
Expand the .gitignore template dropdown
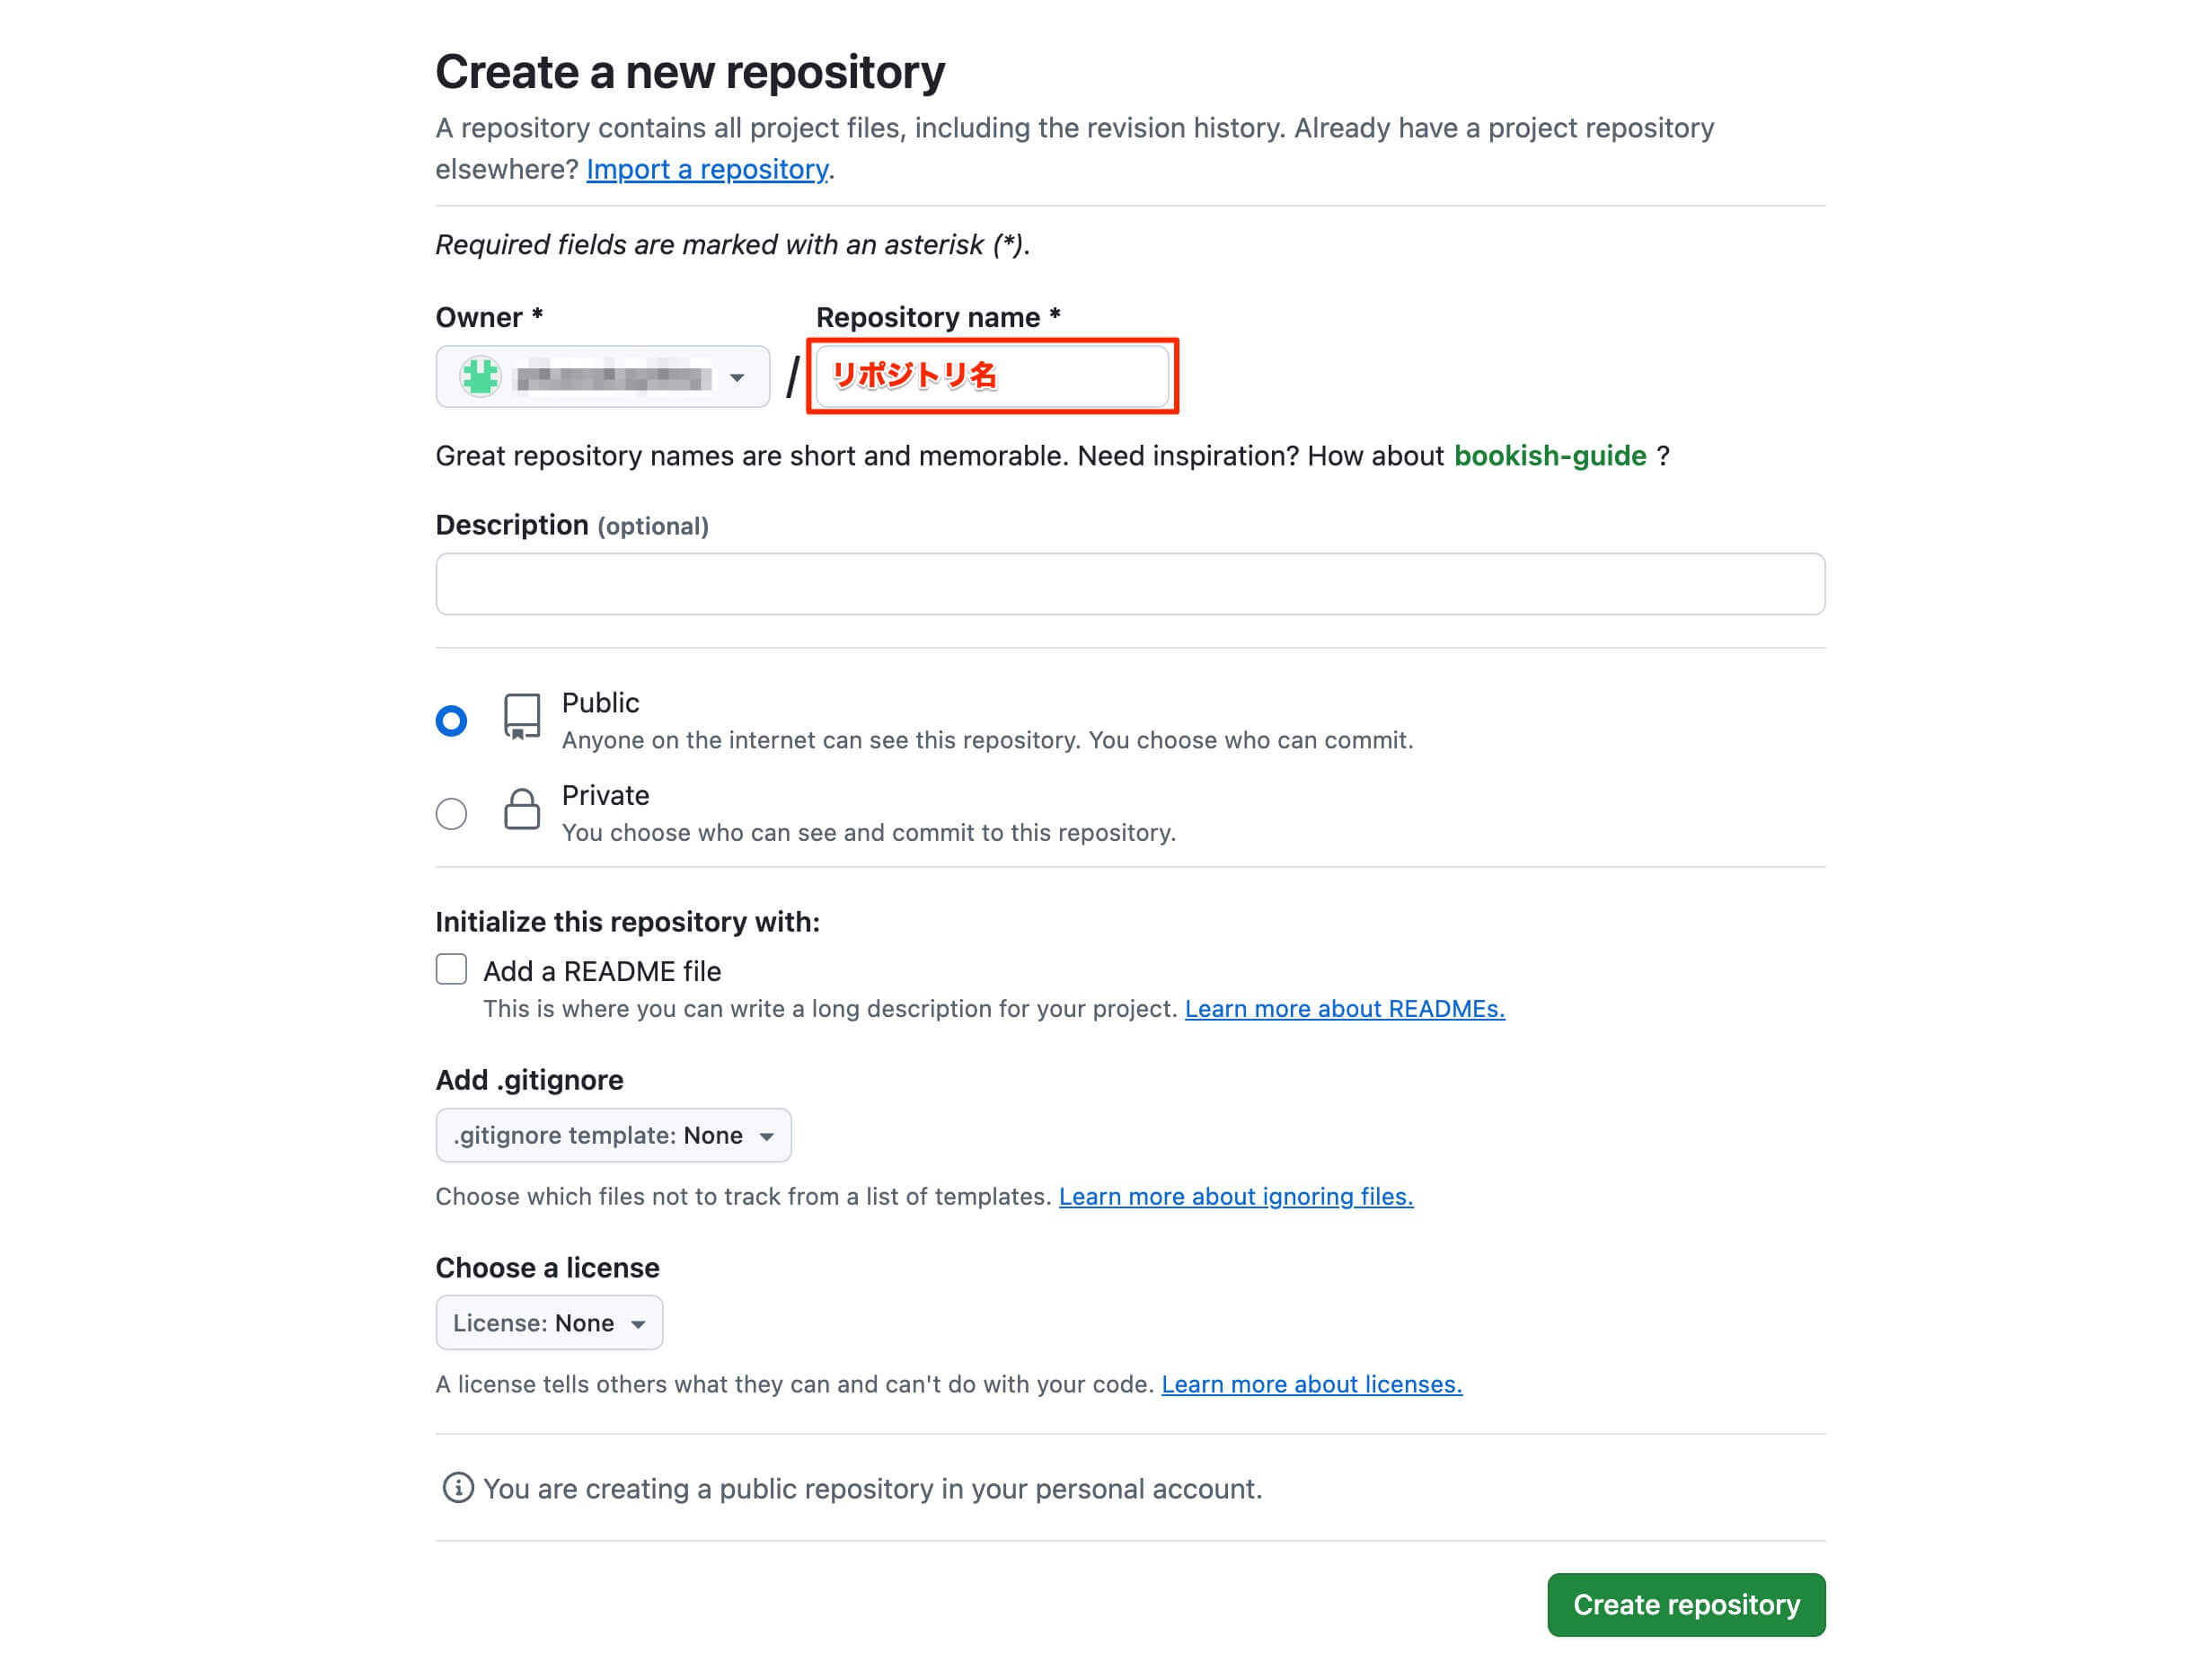pyautogui.click(x=613, y=1135)
